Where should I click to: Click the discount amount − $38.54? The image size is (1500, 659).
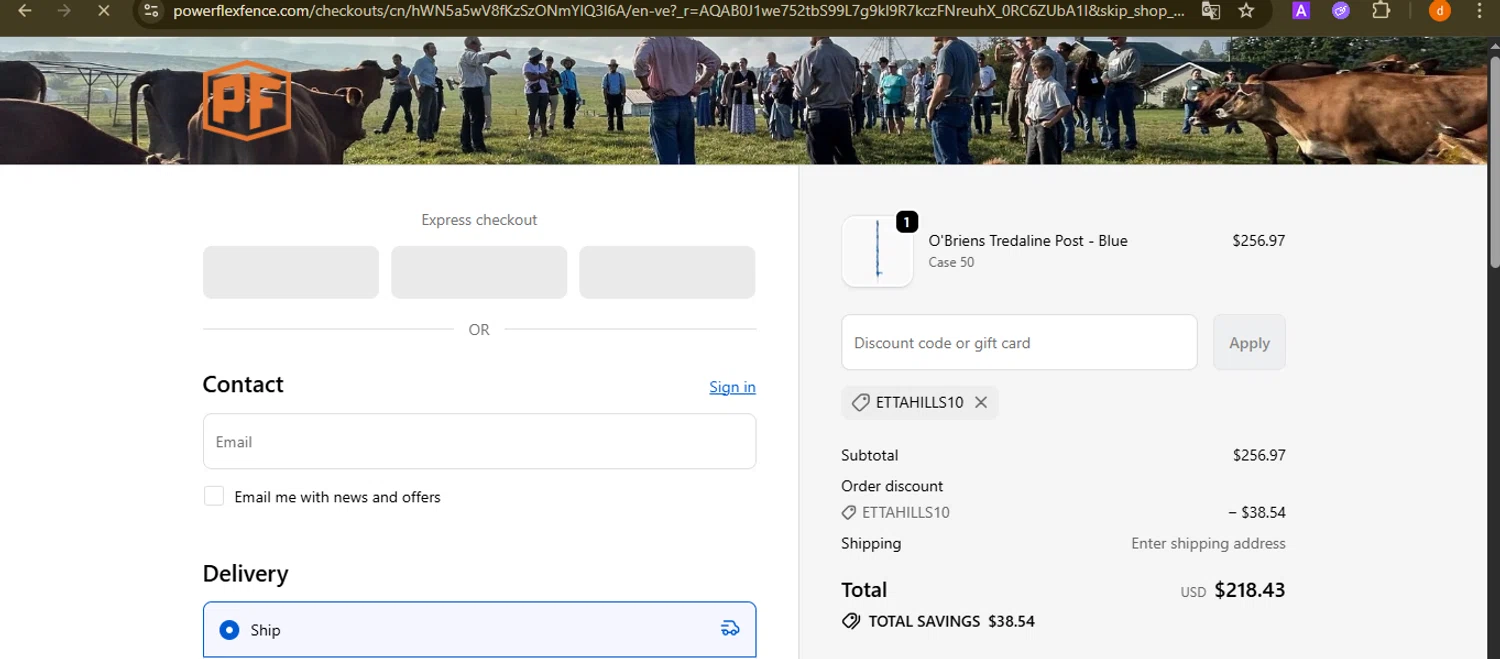coord(1257,513)
